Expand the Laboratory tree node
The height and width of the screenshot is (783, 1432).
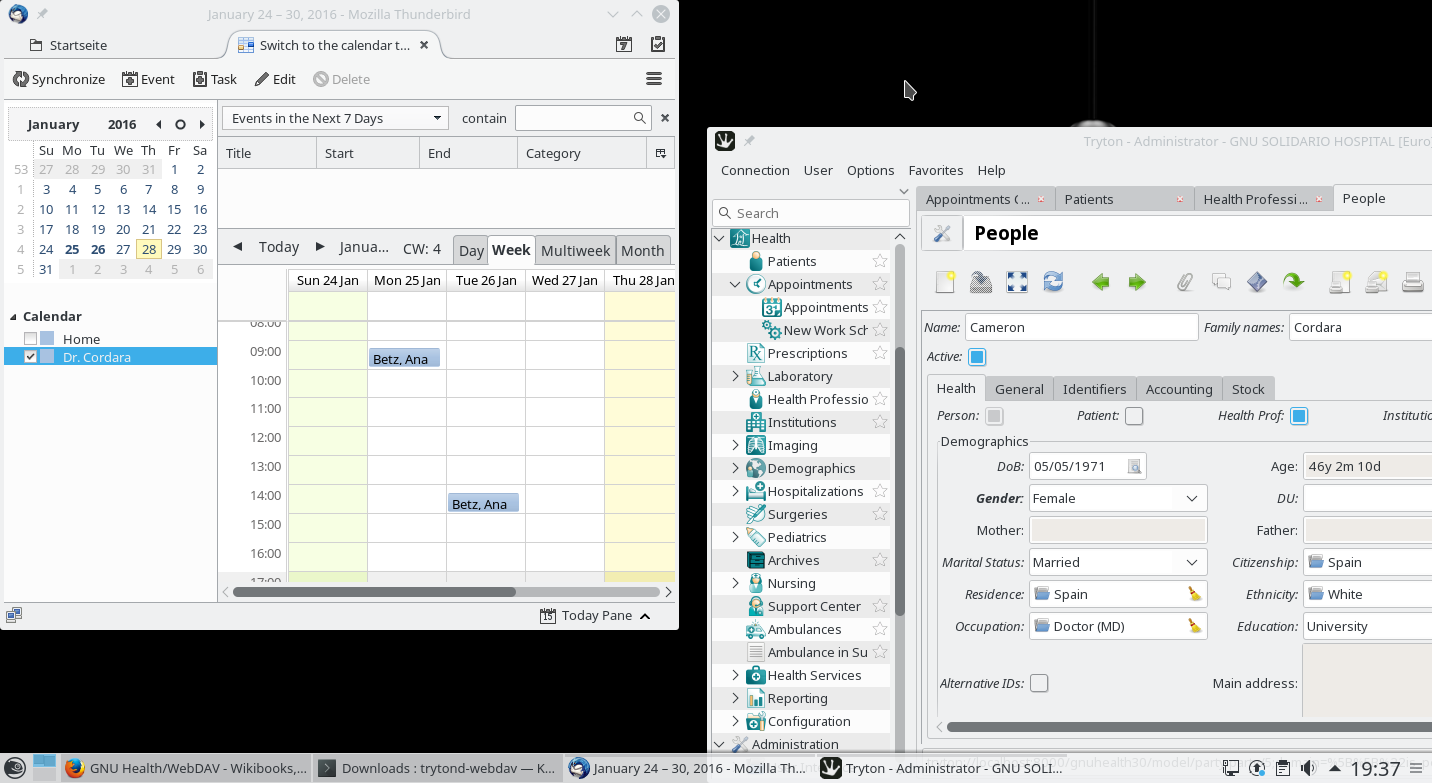coord(736,376)
